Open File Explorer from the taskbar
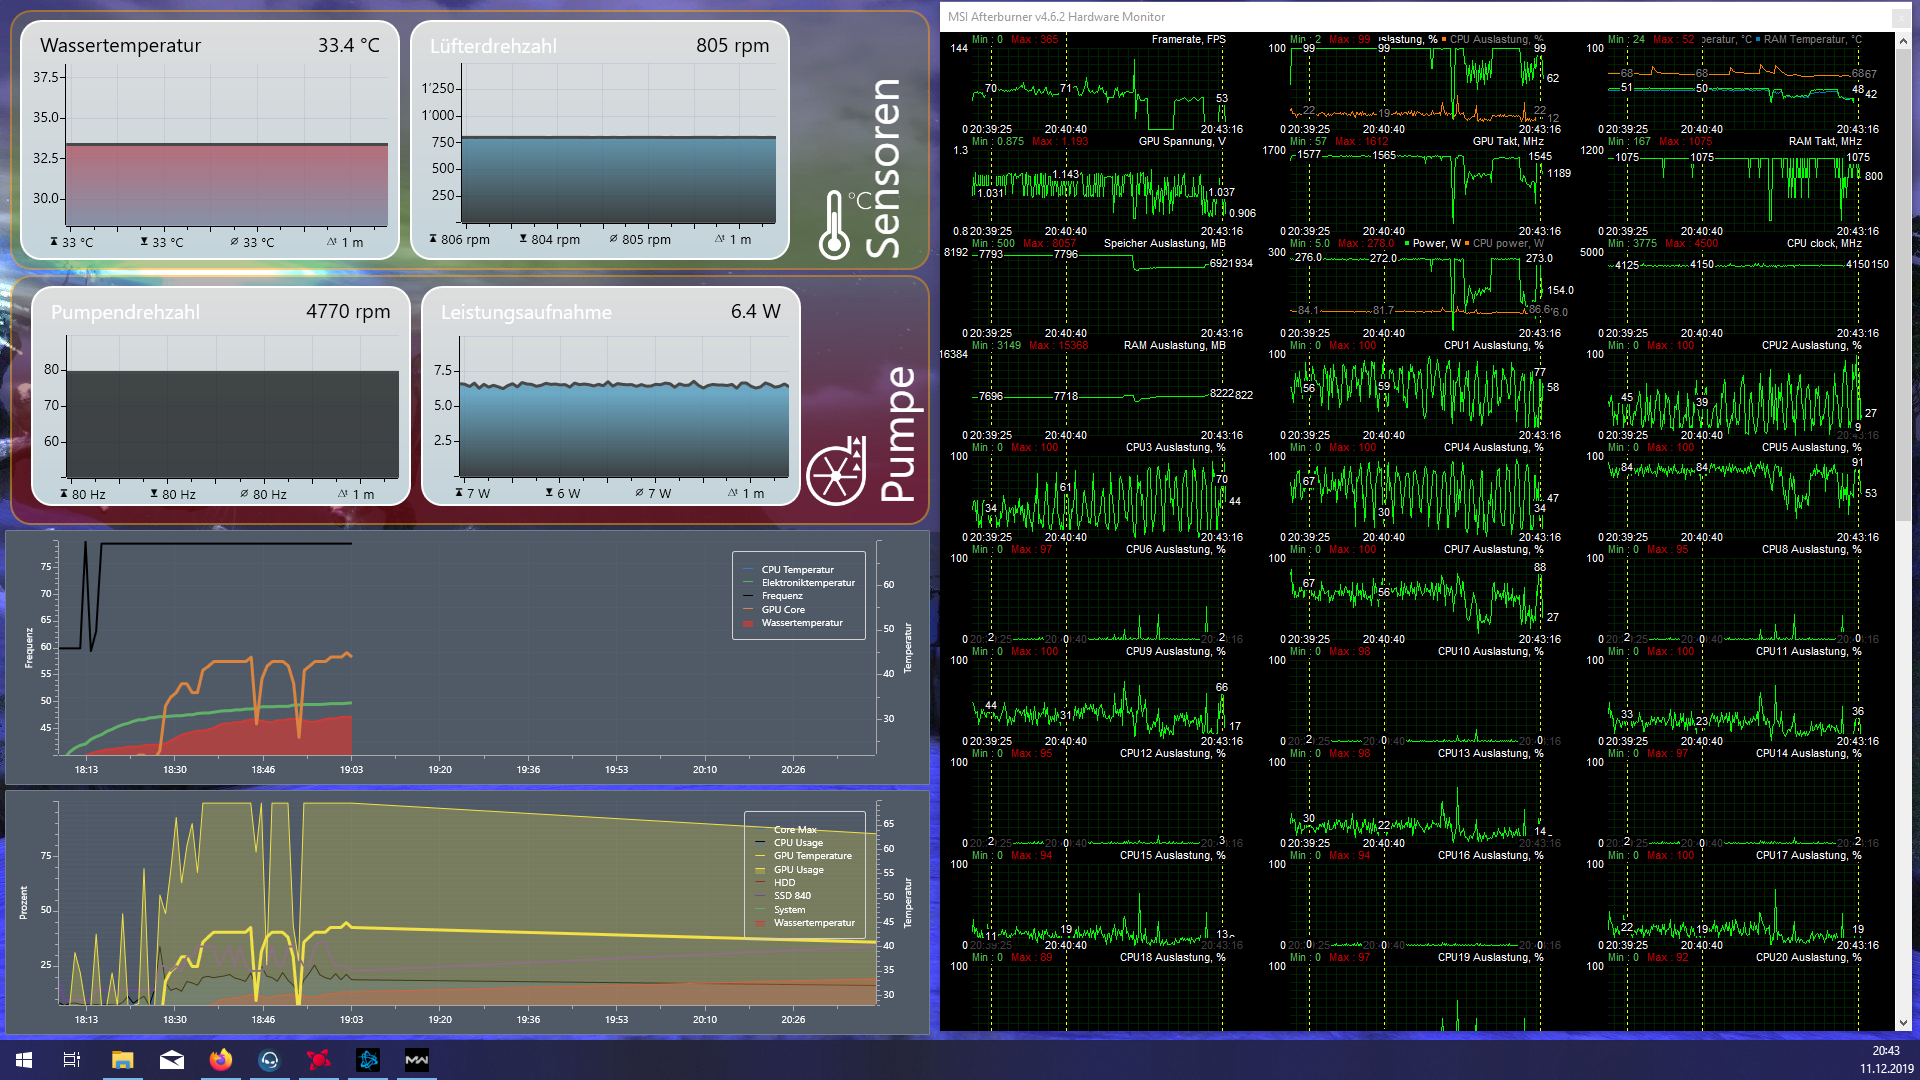This screenshot has height=1080, width=1920. pos(122,1060)
